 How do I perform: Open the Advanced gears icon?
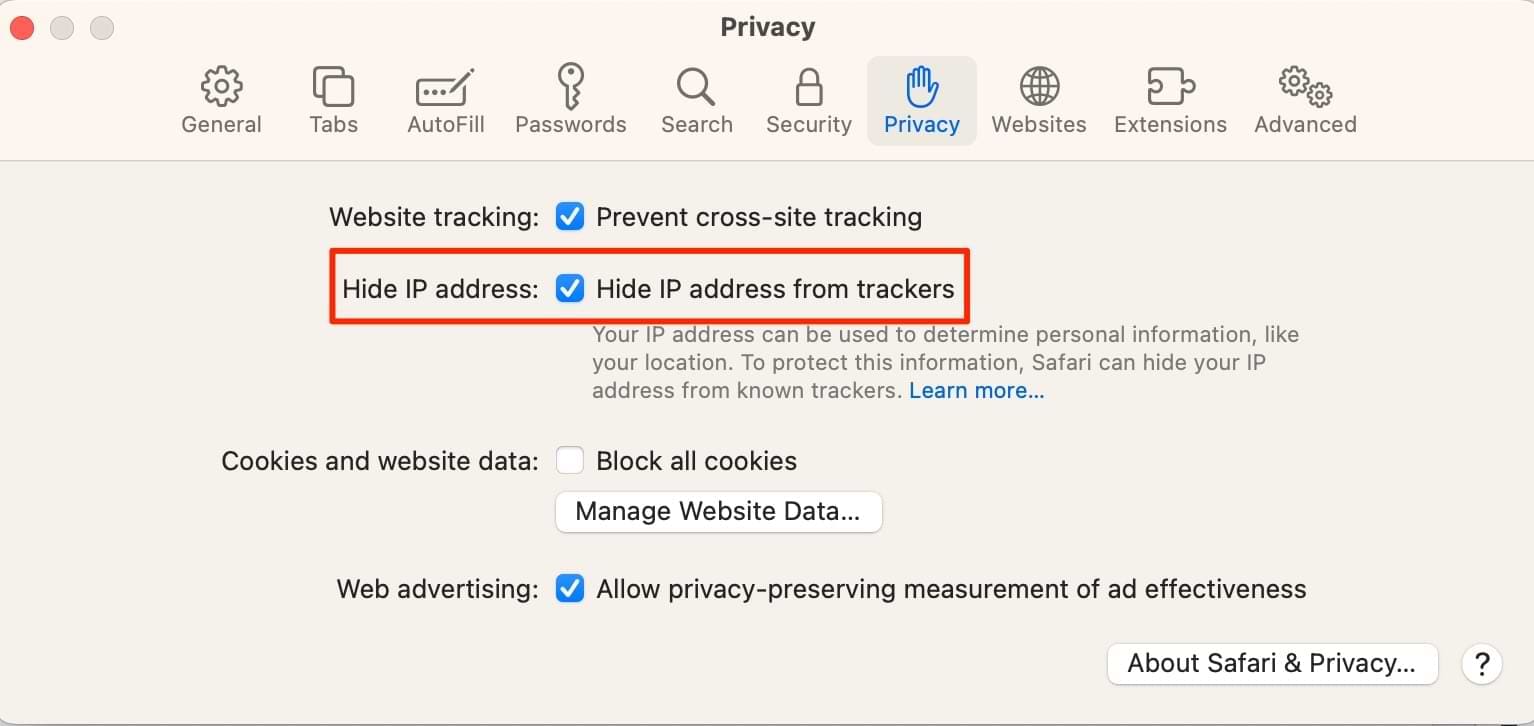pos(1305,88)
